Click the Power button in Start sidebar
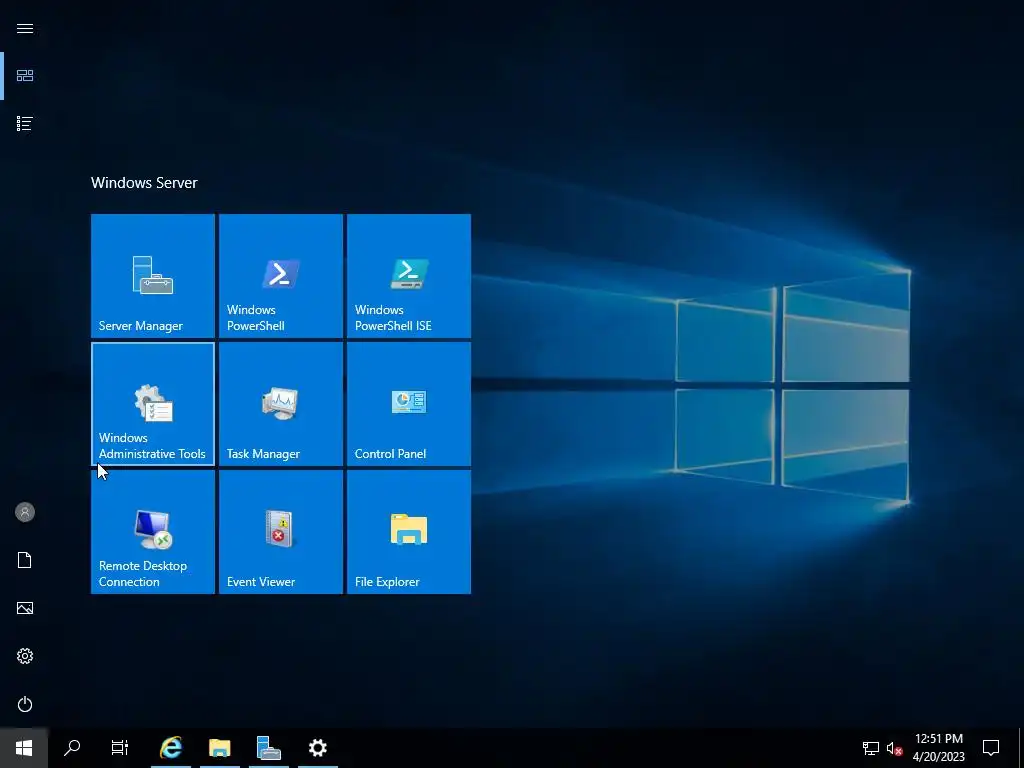This screenshot has width=1024, height=768. pos(25,704)
